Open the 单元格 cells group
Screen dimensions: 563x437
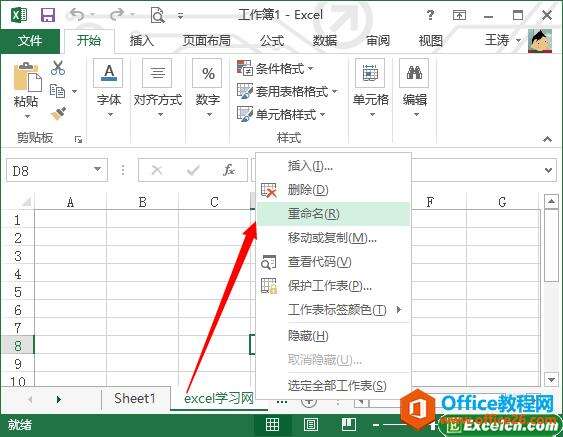click(371, 89)
